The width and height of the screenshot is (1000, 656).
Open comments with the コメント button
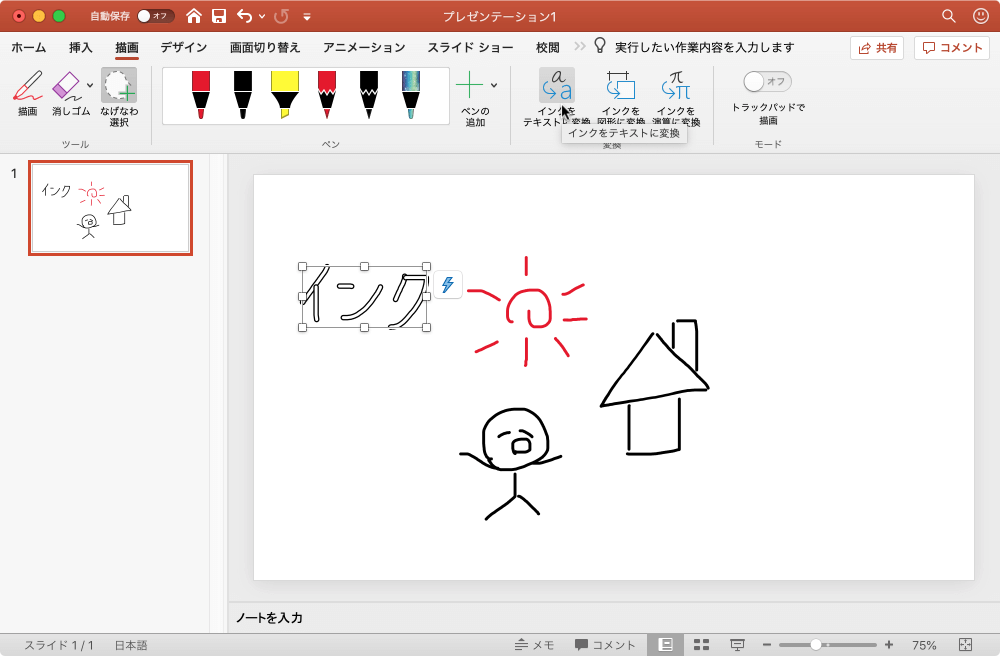(950, 46)
